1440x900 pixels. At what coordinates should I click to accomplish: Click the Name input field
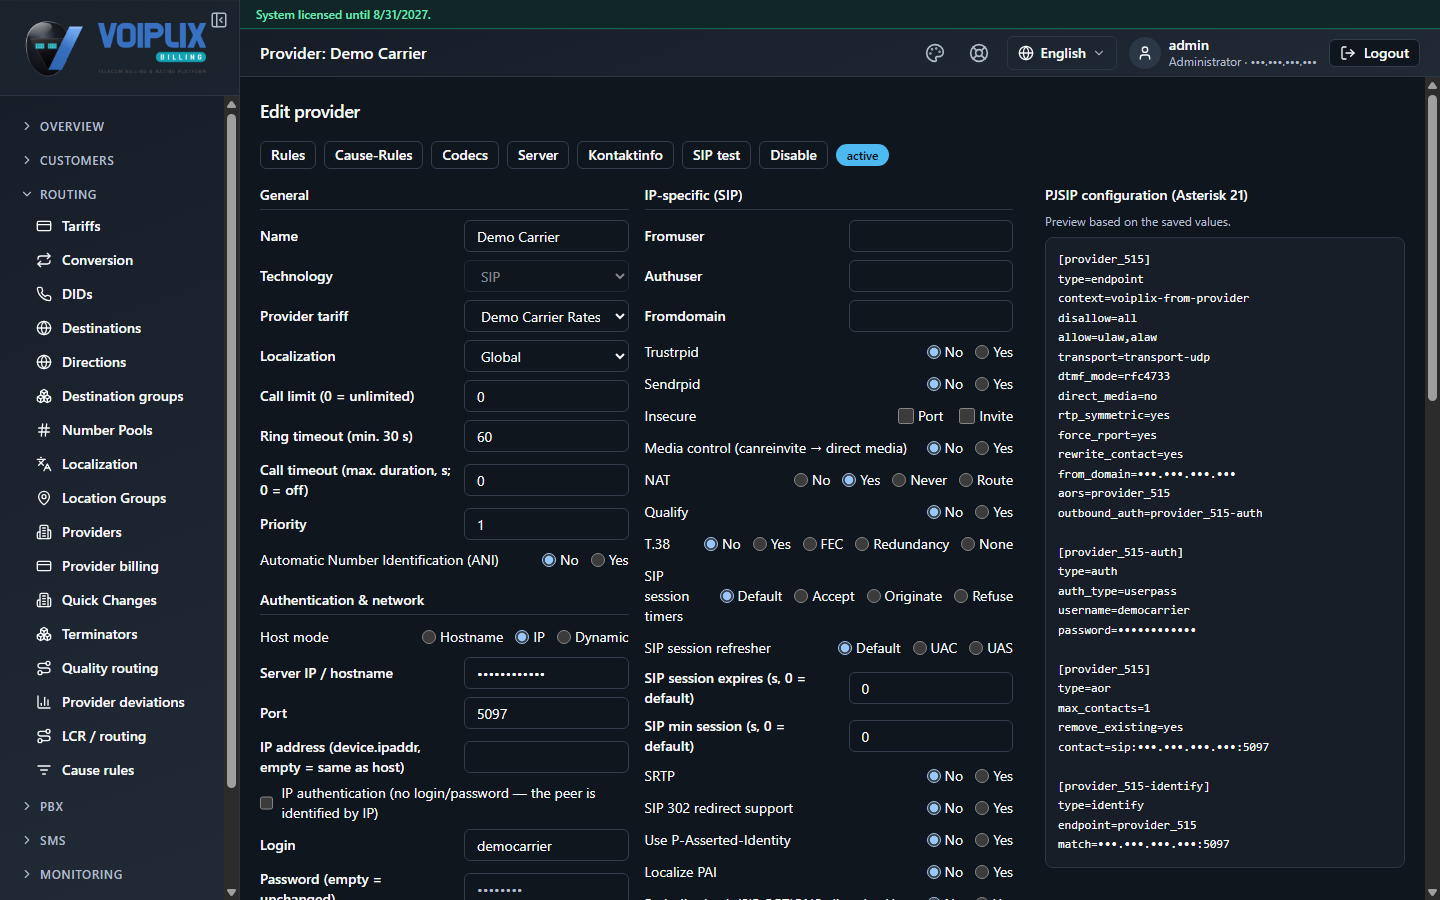[546, 236]
